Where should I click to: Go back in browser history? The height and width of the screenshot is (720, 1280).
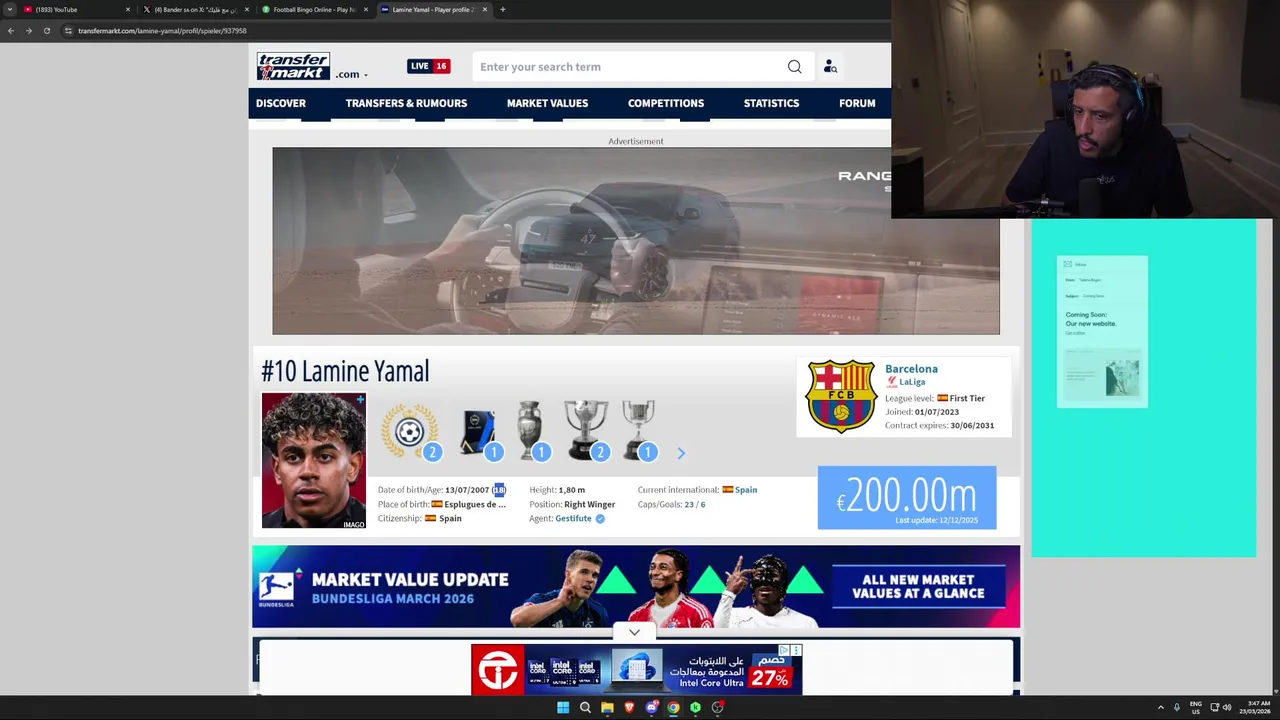tap(11, 31)
